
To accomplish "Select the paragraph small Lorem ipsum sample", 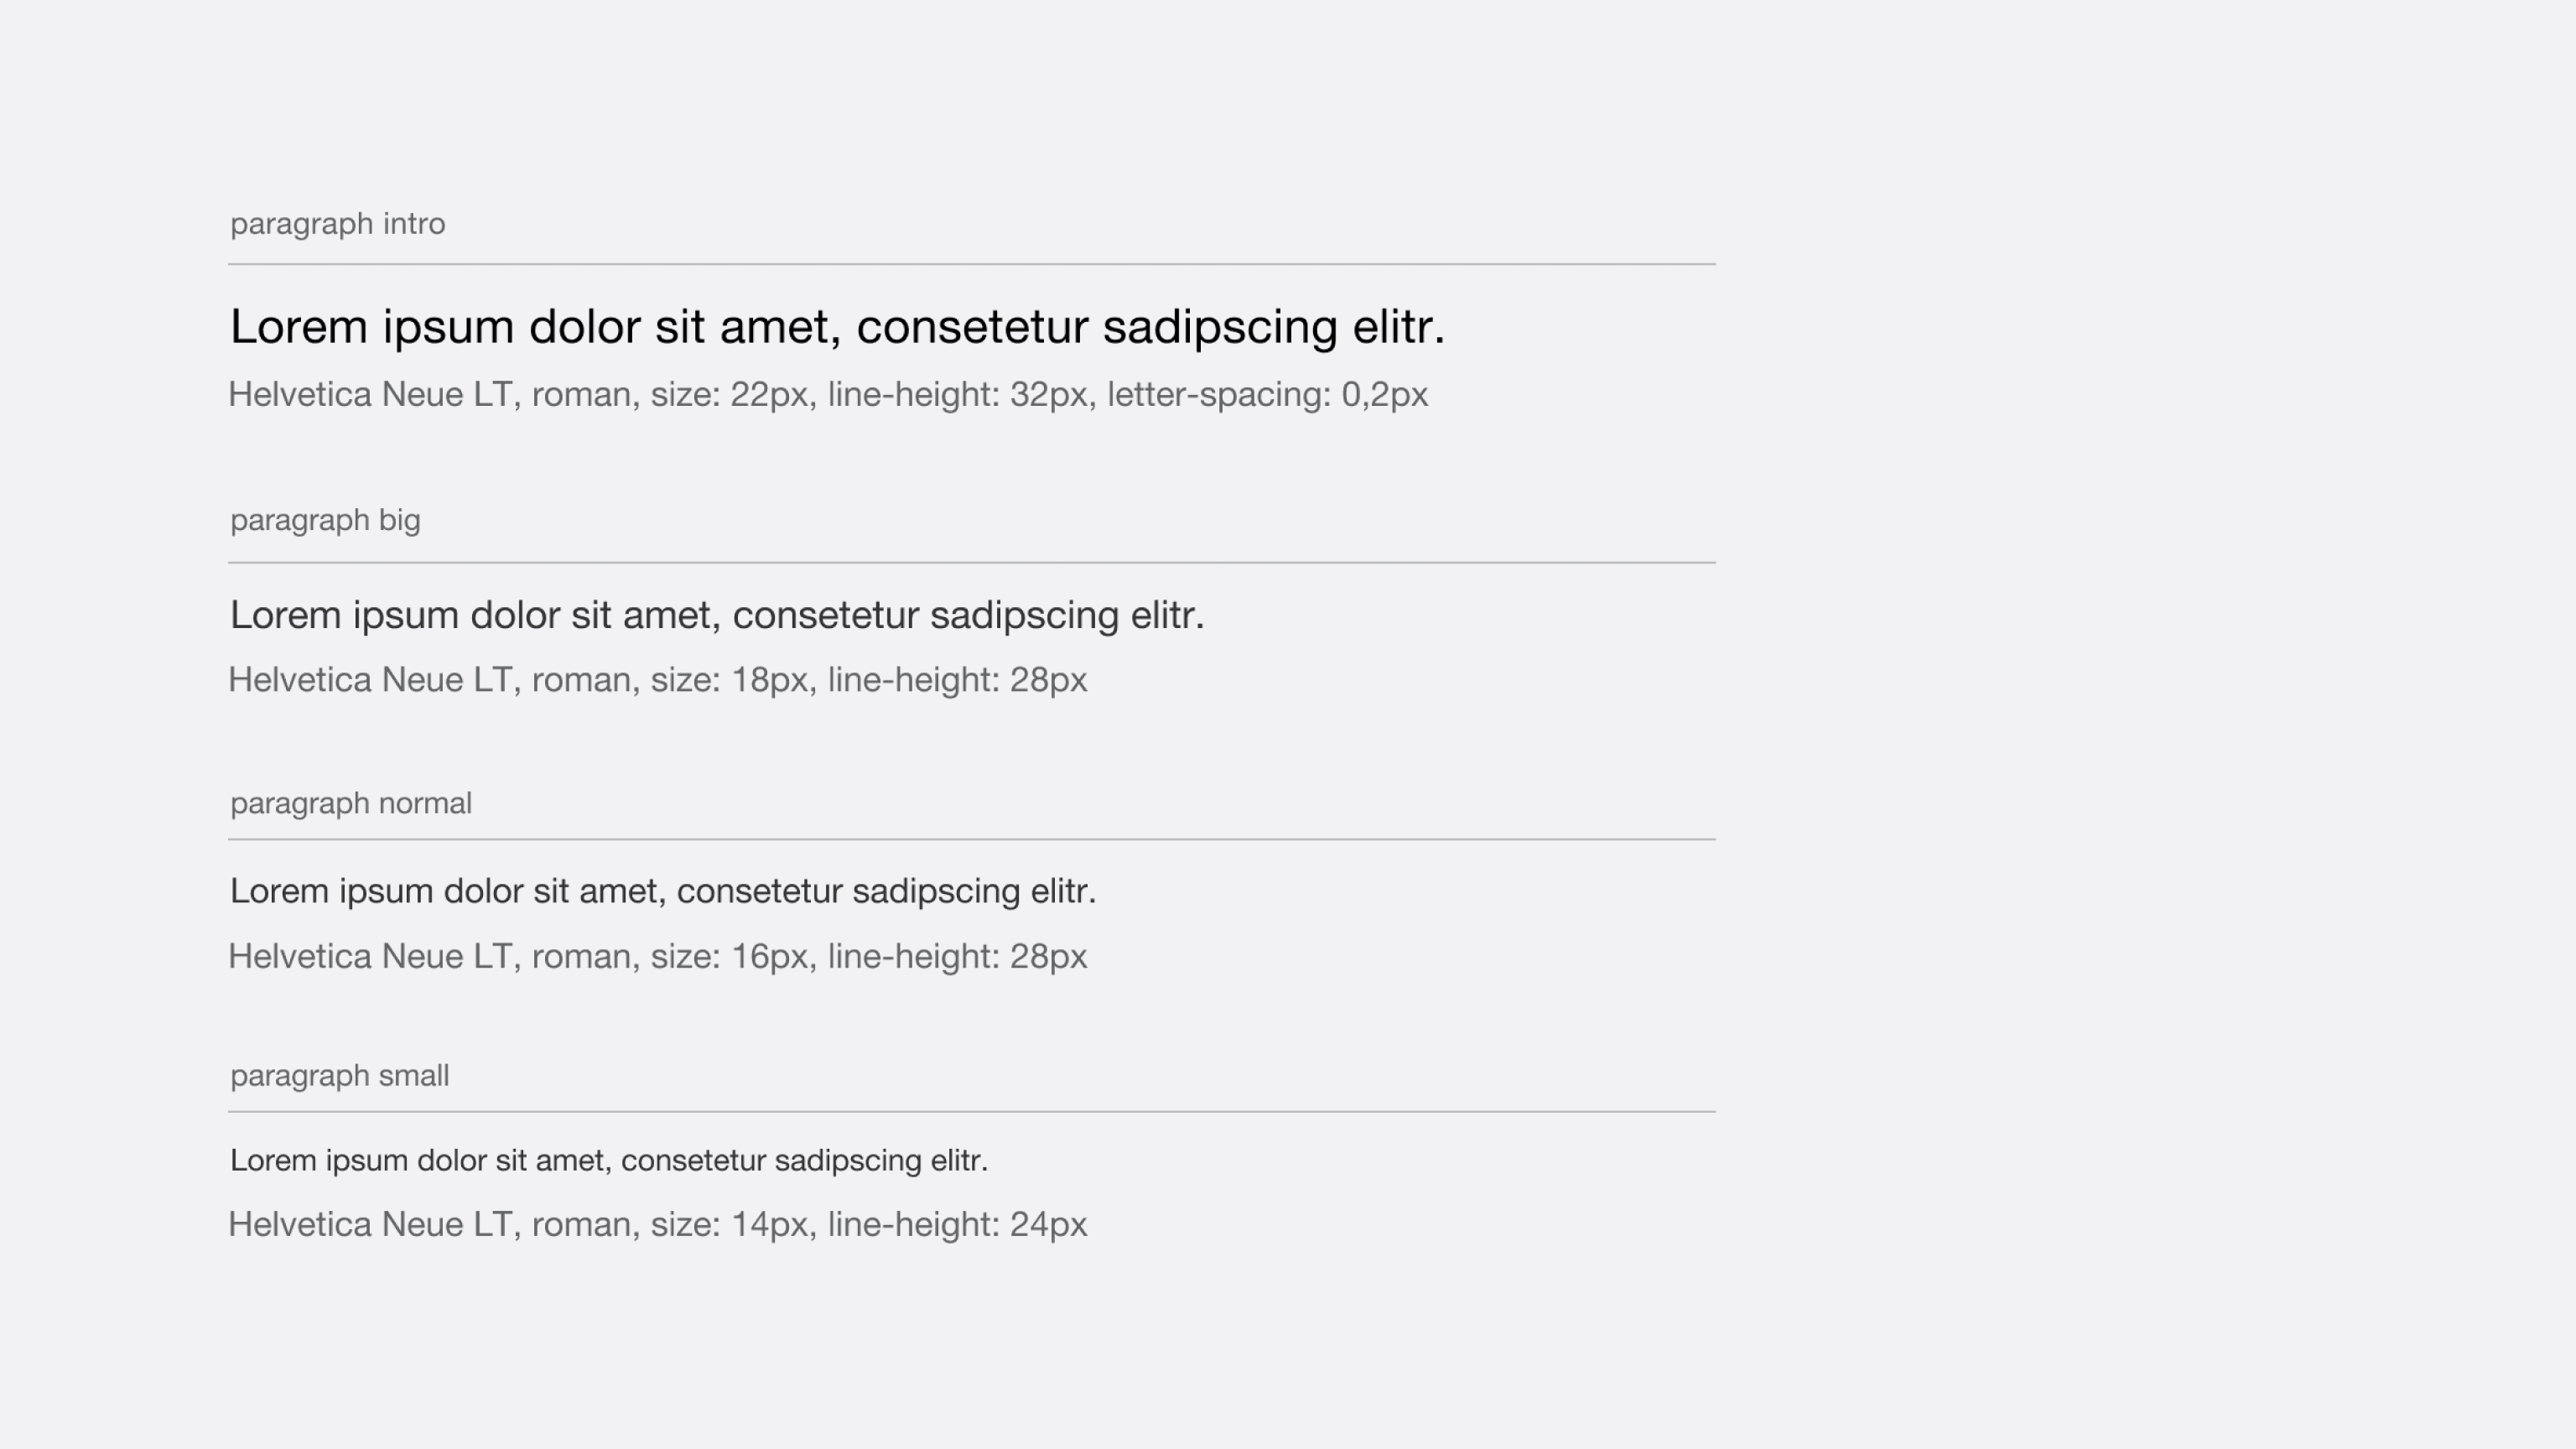I will click(609, 1161).
